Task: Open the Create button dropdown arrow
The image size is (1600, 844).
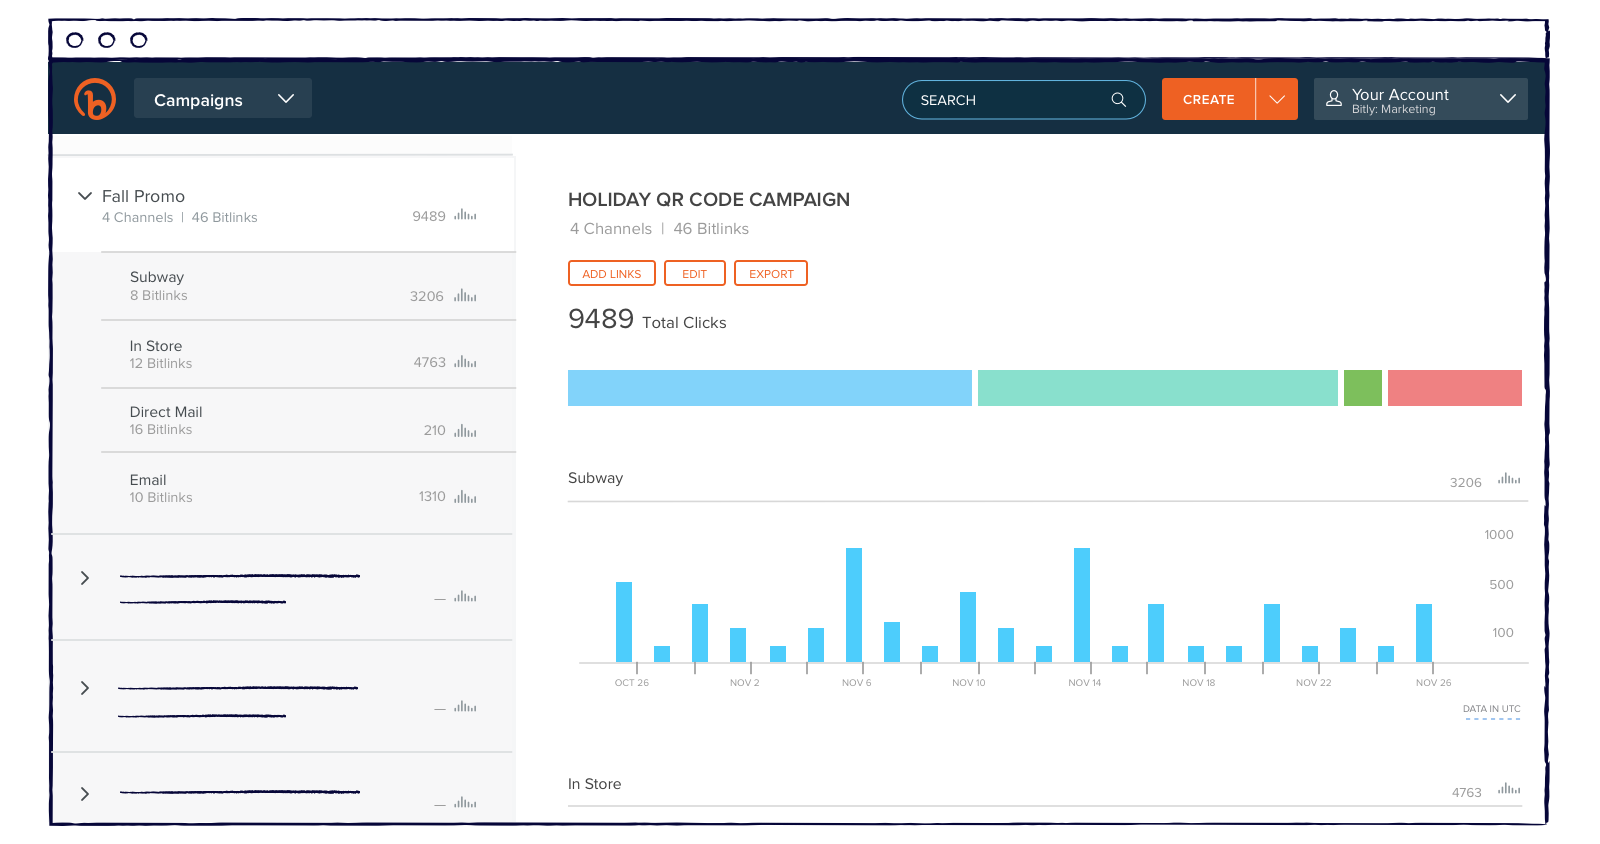Action: coord(1277,99)
